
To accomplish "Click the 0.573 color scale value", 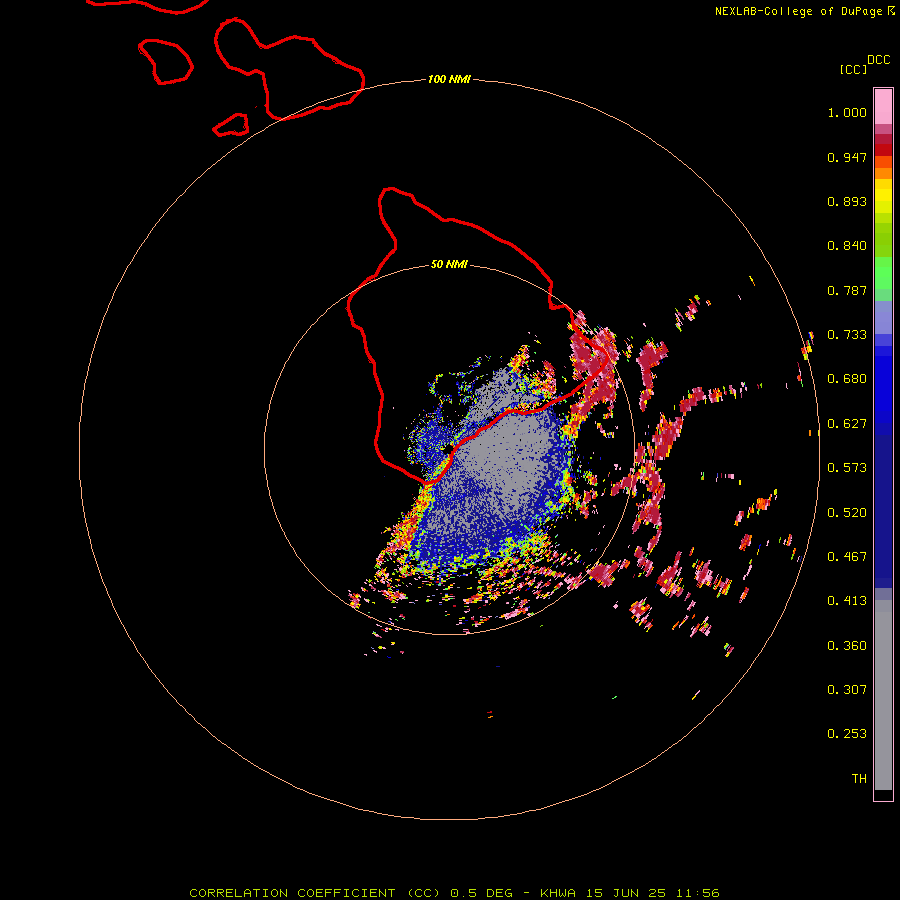I will (847, 468).
